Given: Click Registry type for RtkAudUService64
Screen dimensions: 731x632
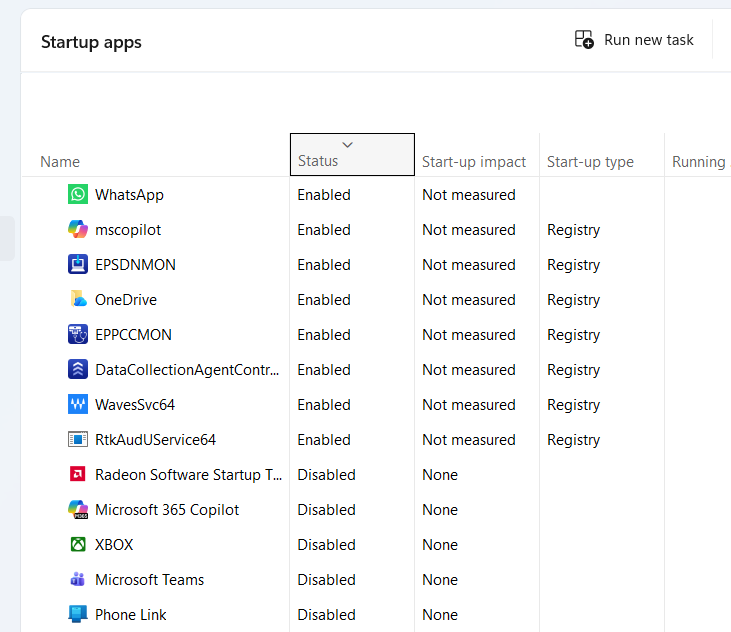Looking at the screenshot, I should coord(573,440).
